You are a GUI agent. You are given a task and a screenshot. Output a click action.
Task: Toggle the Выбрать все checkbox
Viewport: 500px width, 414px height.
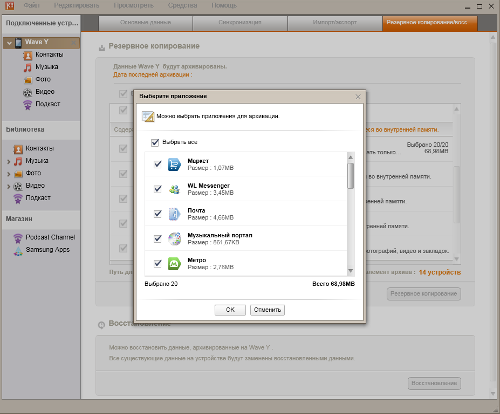[155, 143]
